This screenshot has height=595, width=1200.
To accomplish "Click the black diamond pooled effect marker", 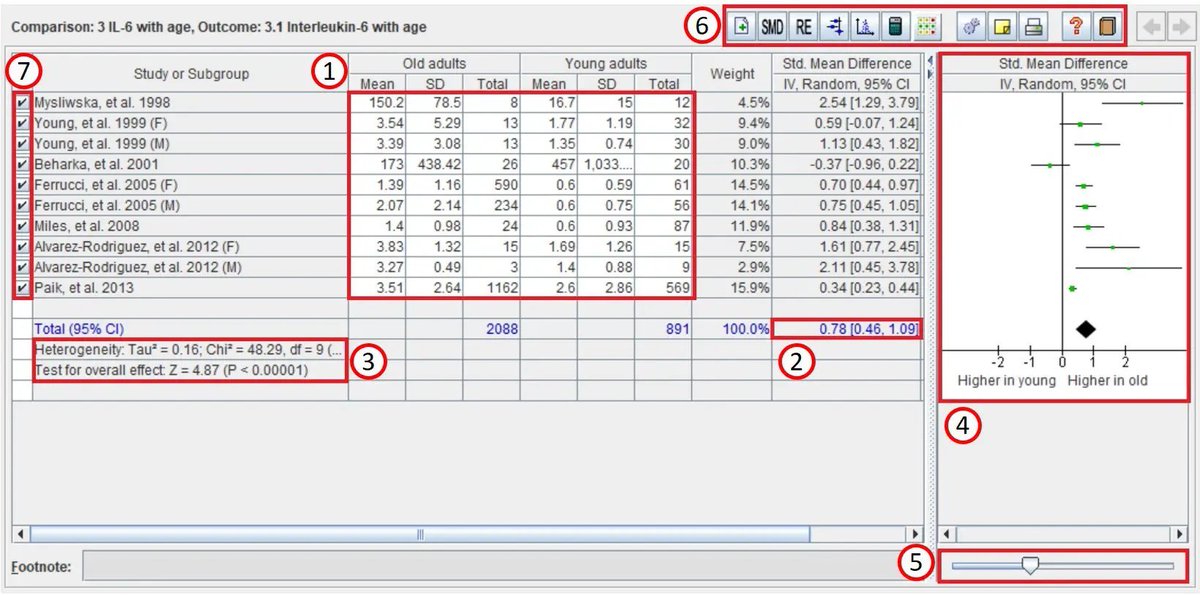I will pos(1085,328).
